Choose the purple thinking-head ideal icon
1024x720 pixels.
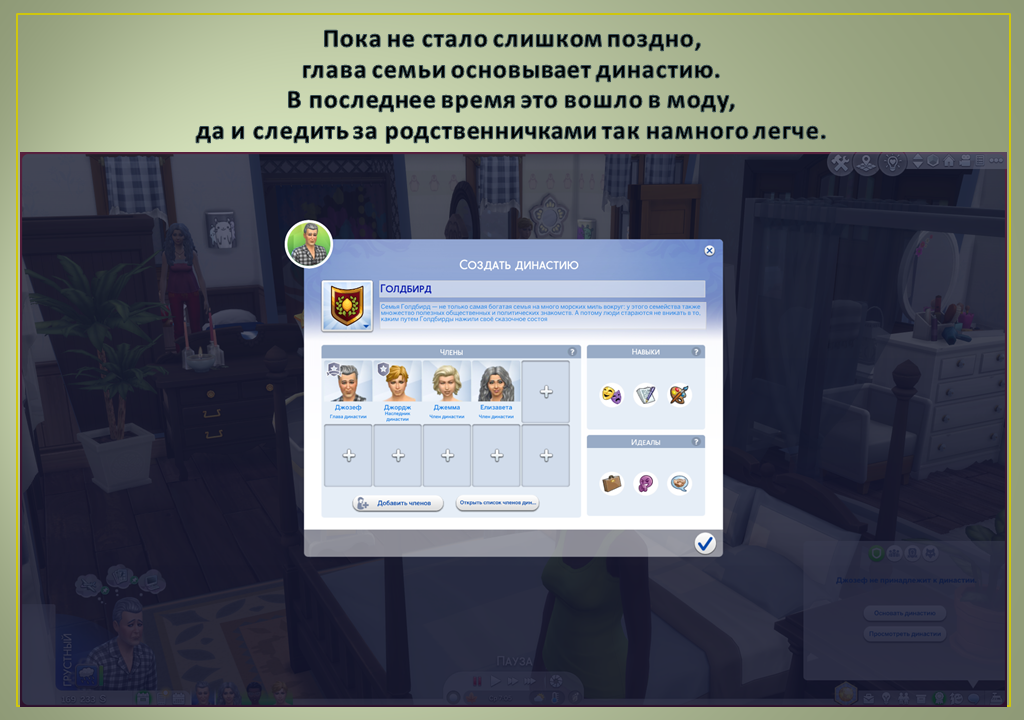646,483
